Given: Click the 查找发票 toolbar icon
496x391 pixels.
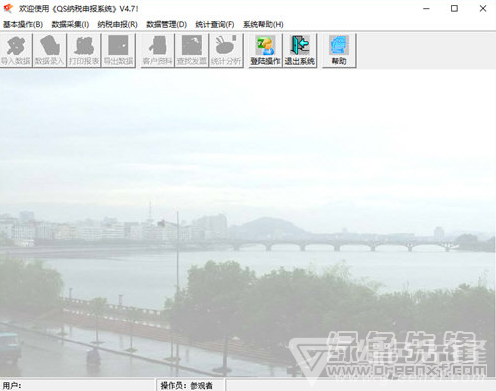Looking at the screenshot, I should (x=192, y=51).
